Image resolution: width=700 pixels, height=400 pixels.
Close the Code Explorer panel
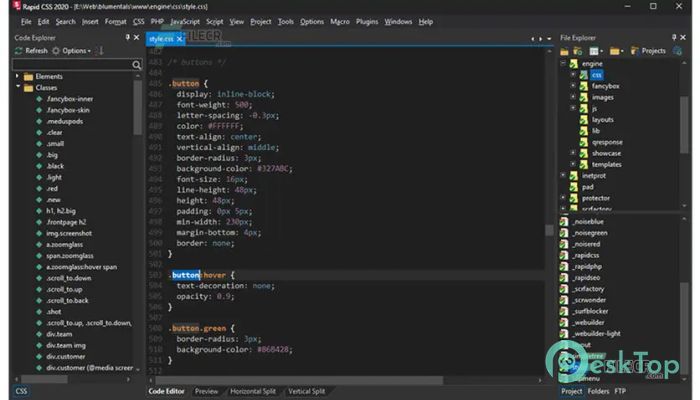[137, 38]
